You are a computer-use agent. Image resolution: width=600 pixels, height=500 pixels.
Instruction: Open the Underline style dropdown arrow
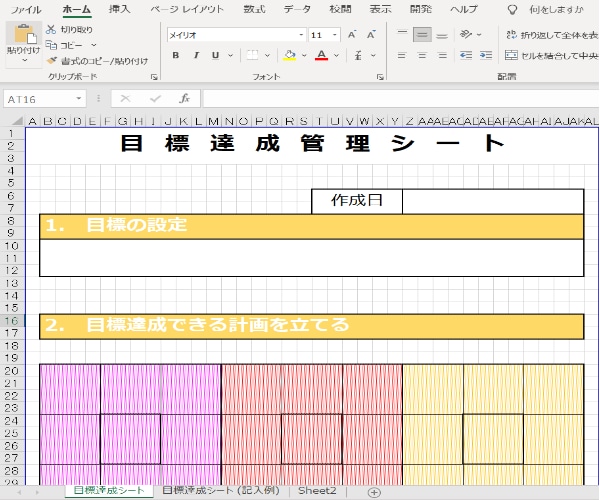pos(230,55)
